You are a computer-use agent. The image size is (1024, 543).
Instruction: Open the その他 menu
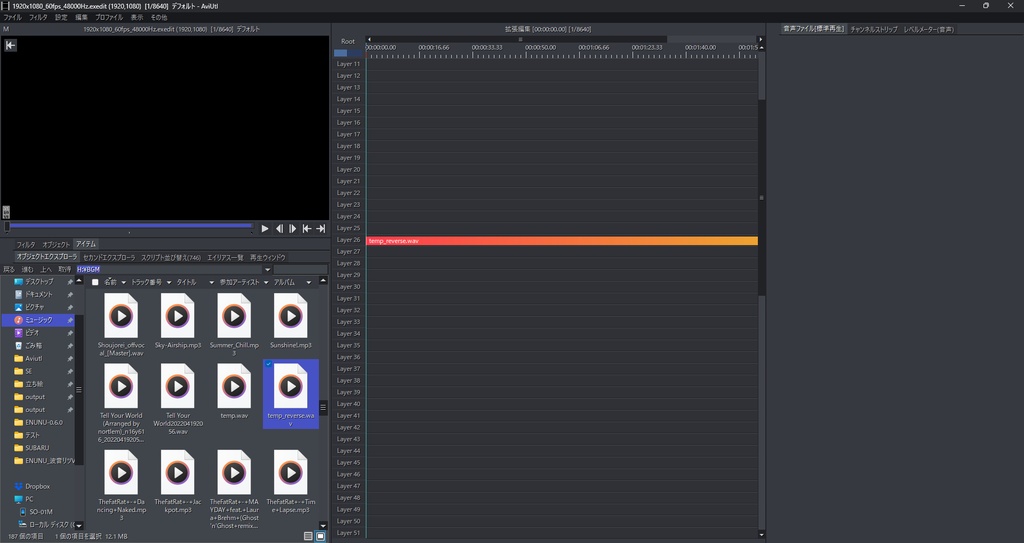pyautogui.click(x=159, y=18)
